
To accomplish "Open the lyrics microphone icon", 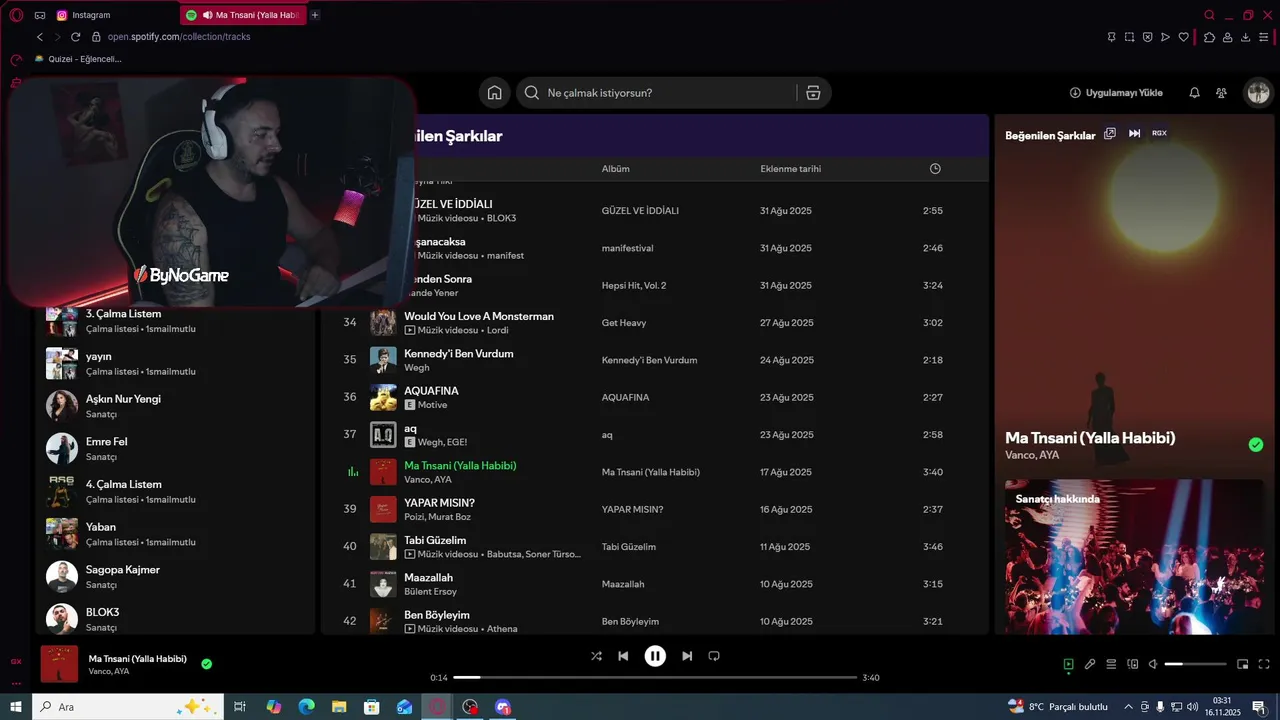I will (1090, 664).
